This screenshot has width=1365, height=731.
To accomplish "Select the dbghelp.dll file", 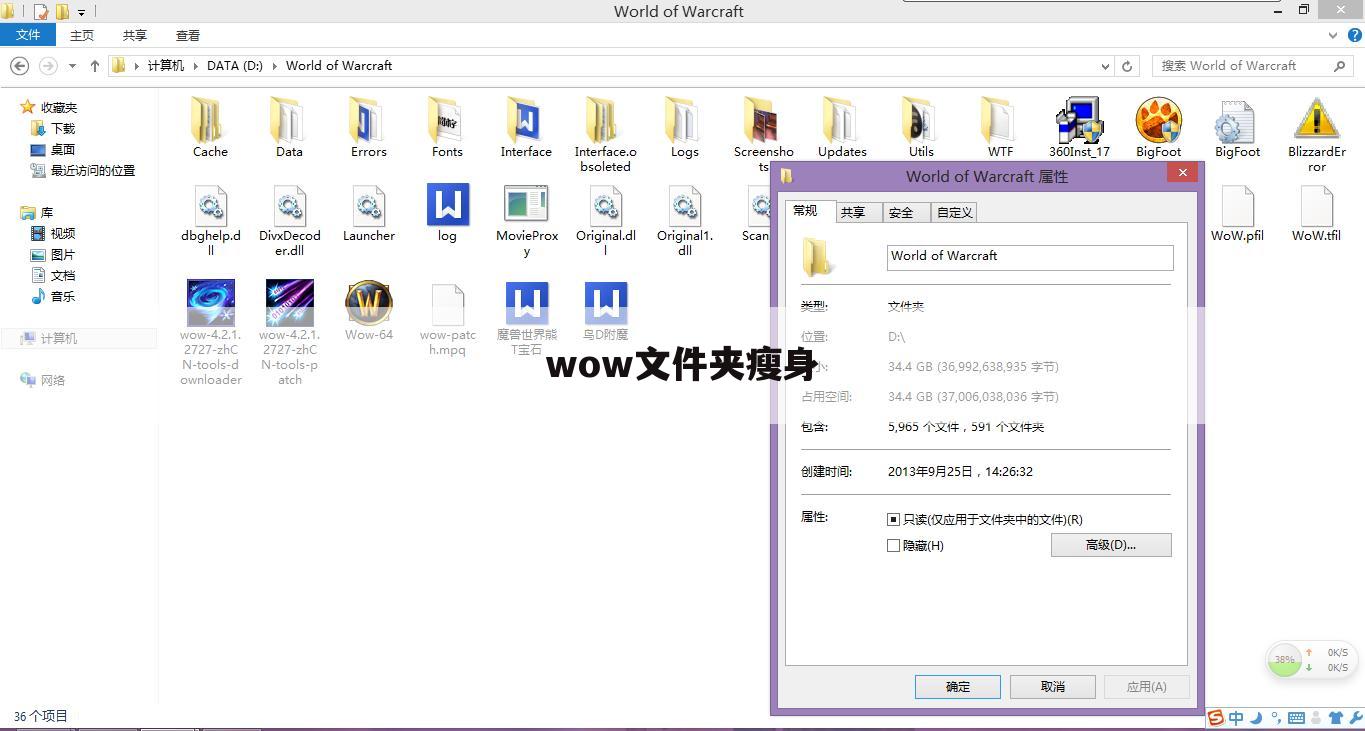I will 210,219.
